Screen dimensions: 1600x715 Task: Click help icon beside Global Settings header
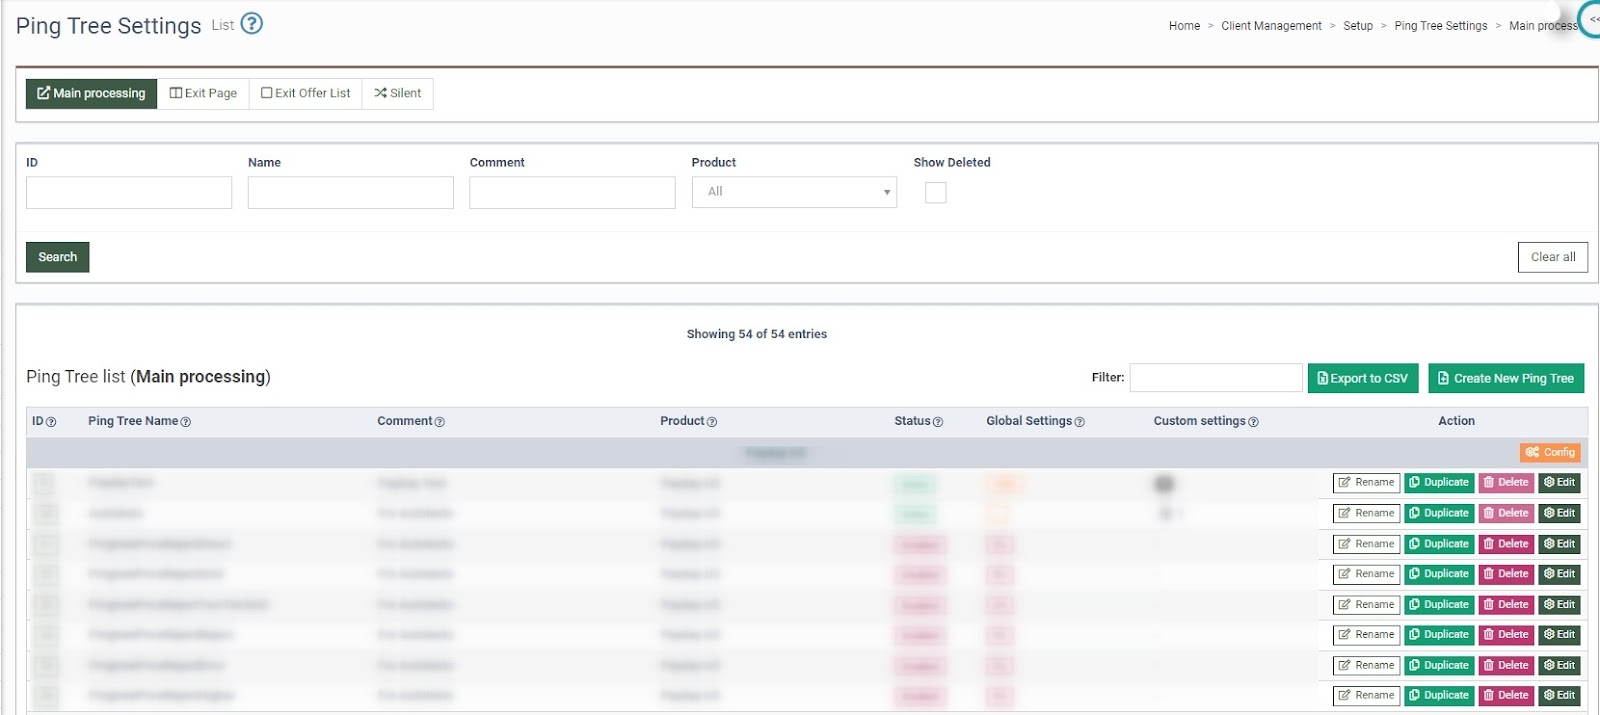click(x=1079, y=422)
